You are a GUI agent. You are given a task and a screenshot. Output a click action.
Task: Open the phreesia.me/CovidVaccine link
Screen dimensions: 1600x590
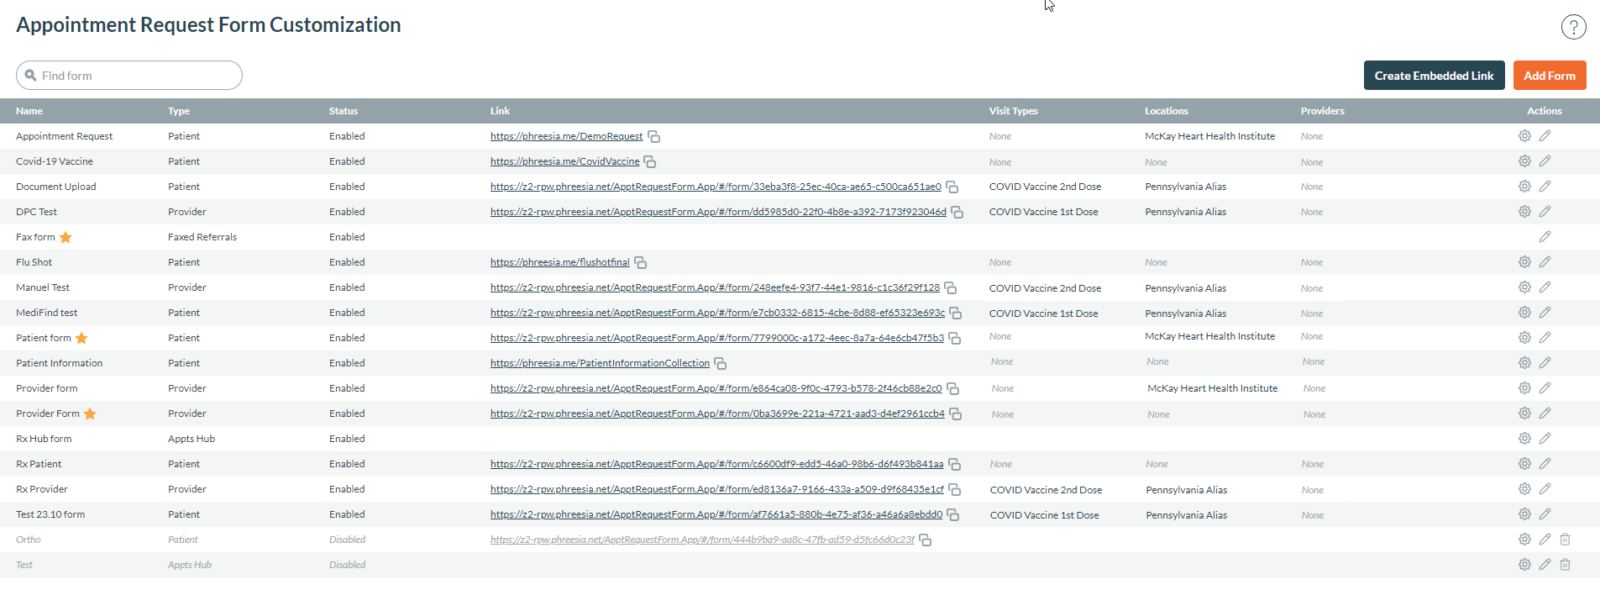pos(565,161)
